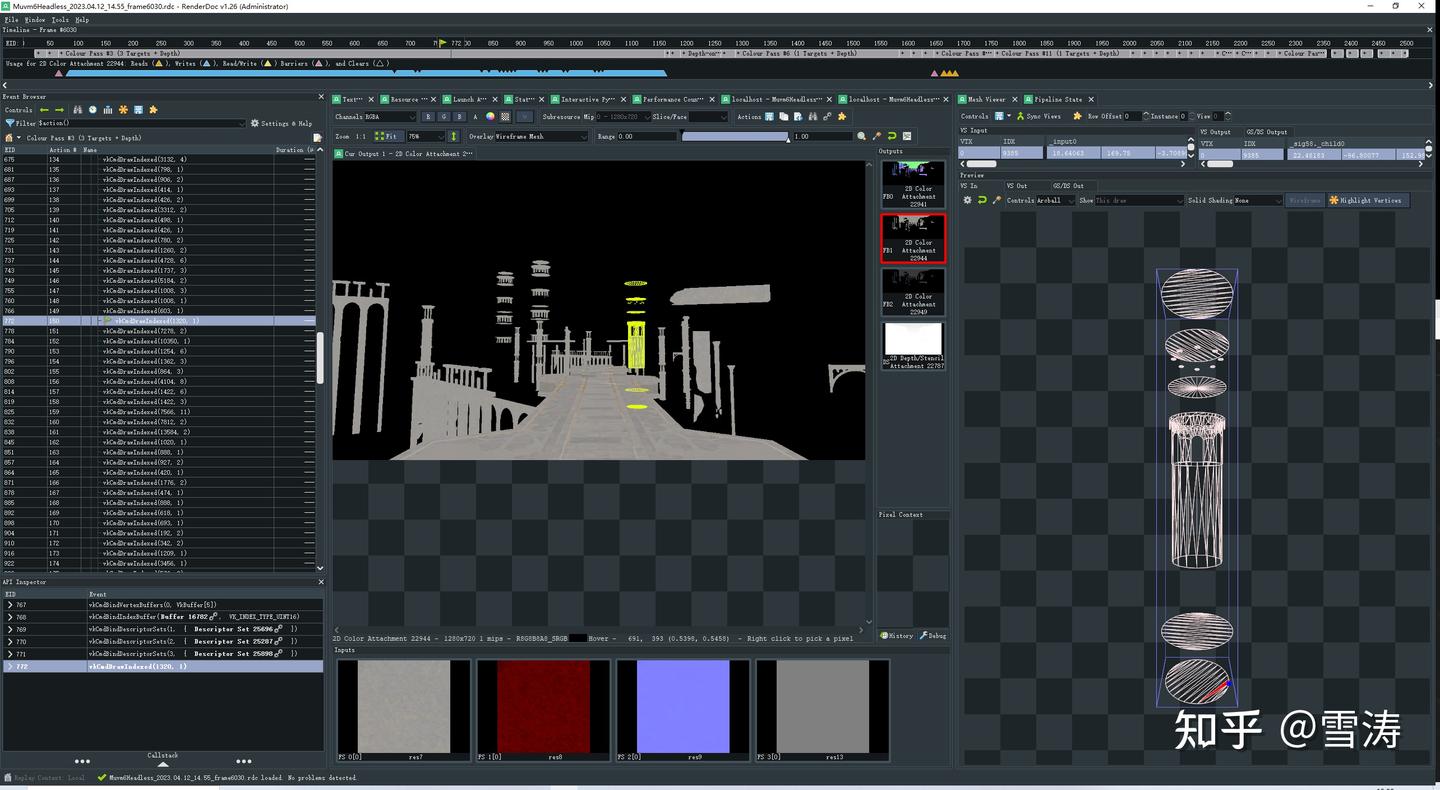
Task: Toggle the red channel with the R button
Action: tap(427, 116)
